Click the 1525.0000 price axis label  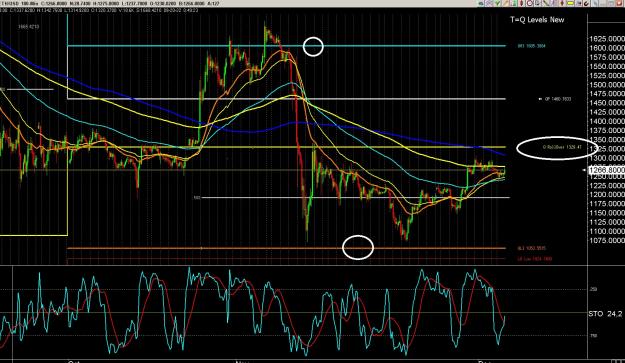pos(606,76)
